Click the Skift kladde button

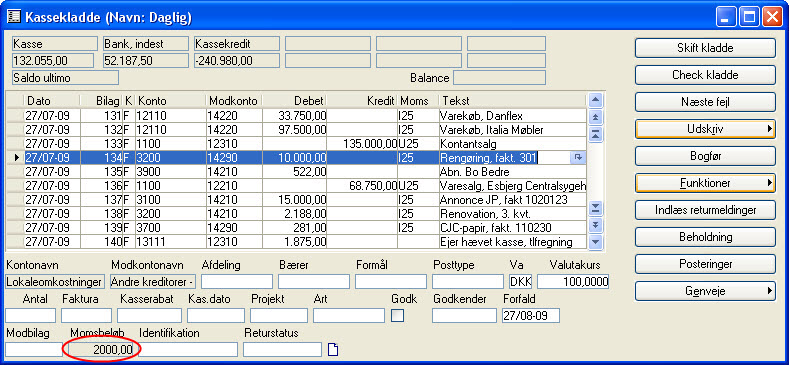705,48
